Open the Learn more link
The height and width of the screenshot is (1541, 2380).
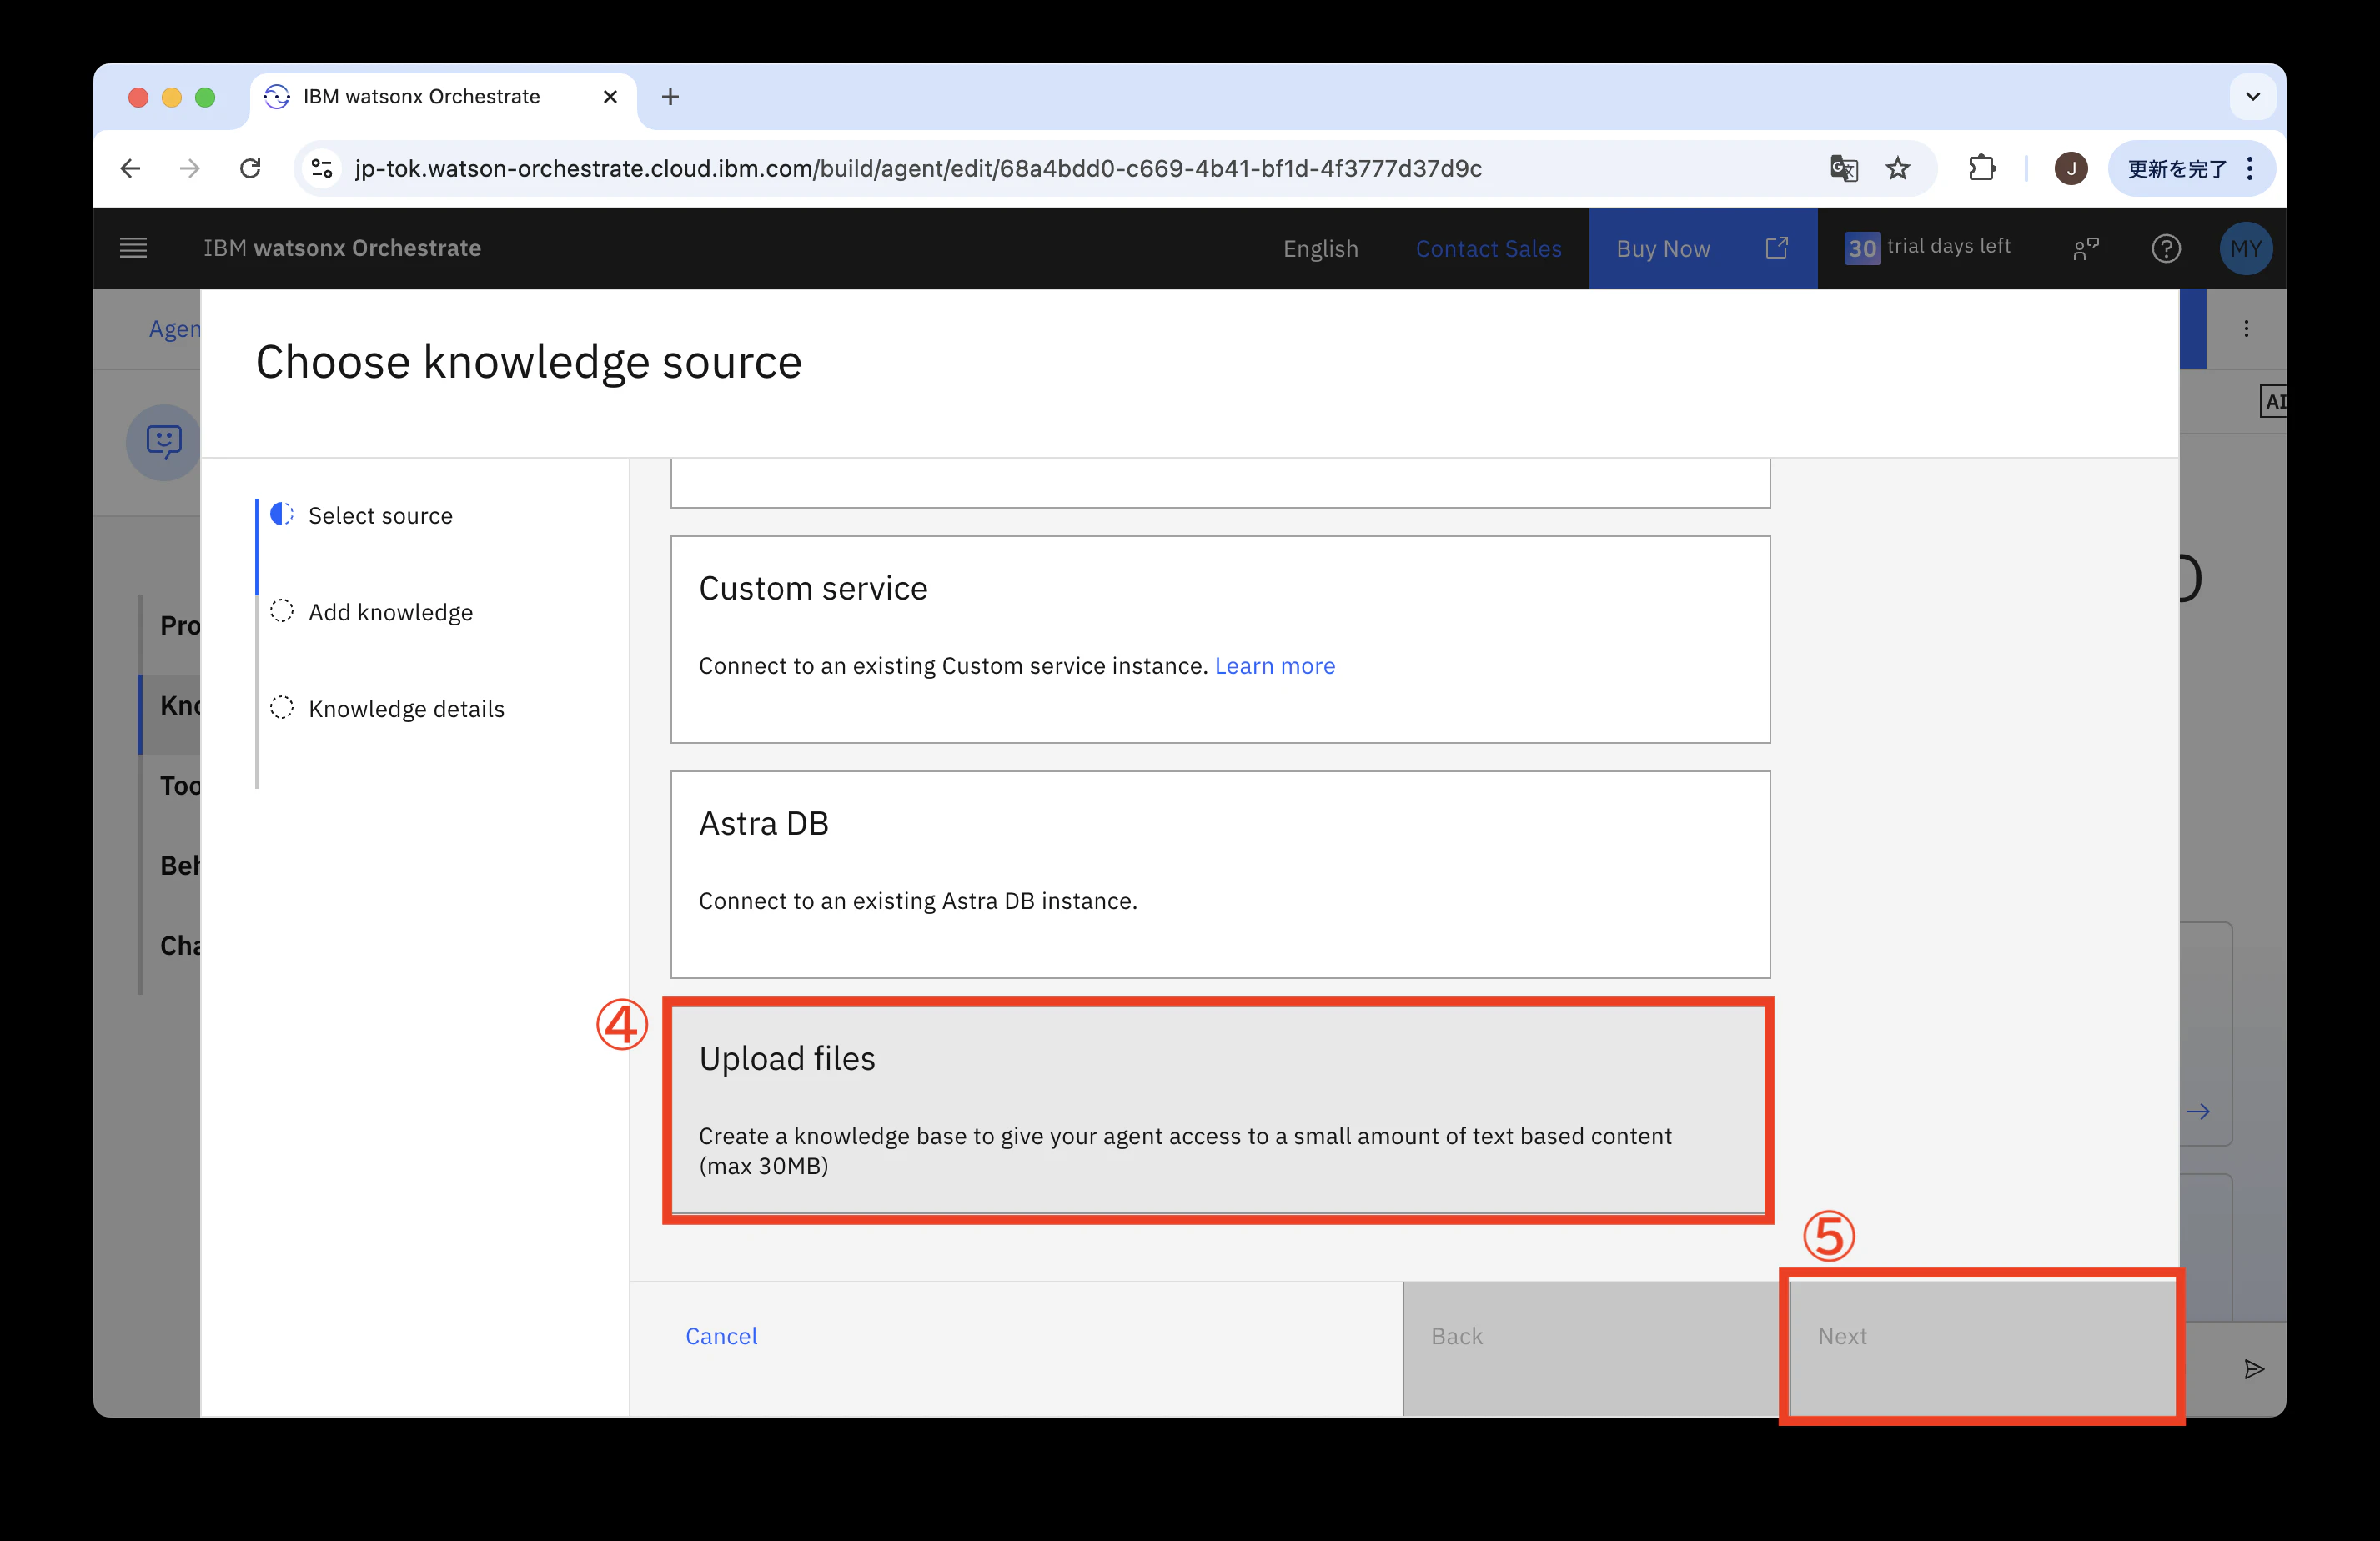click(1274, 665)
